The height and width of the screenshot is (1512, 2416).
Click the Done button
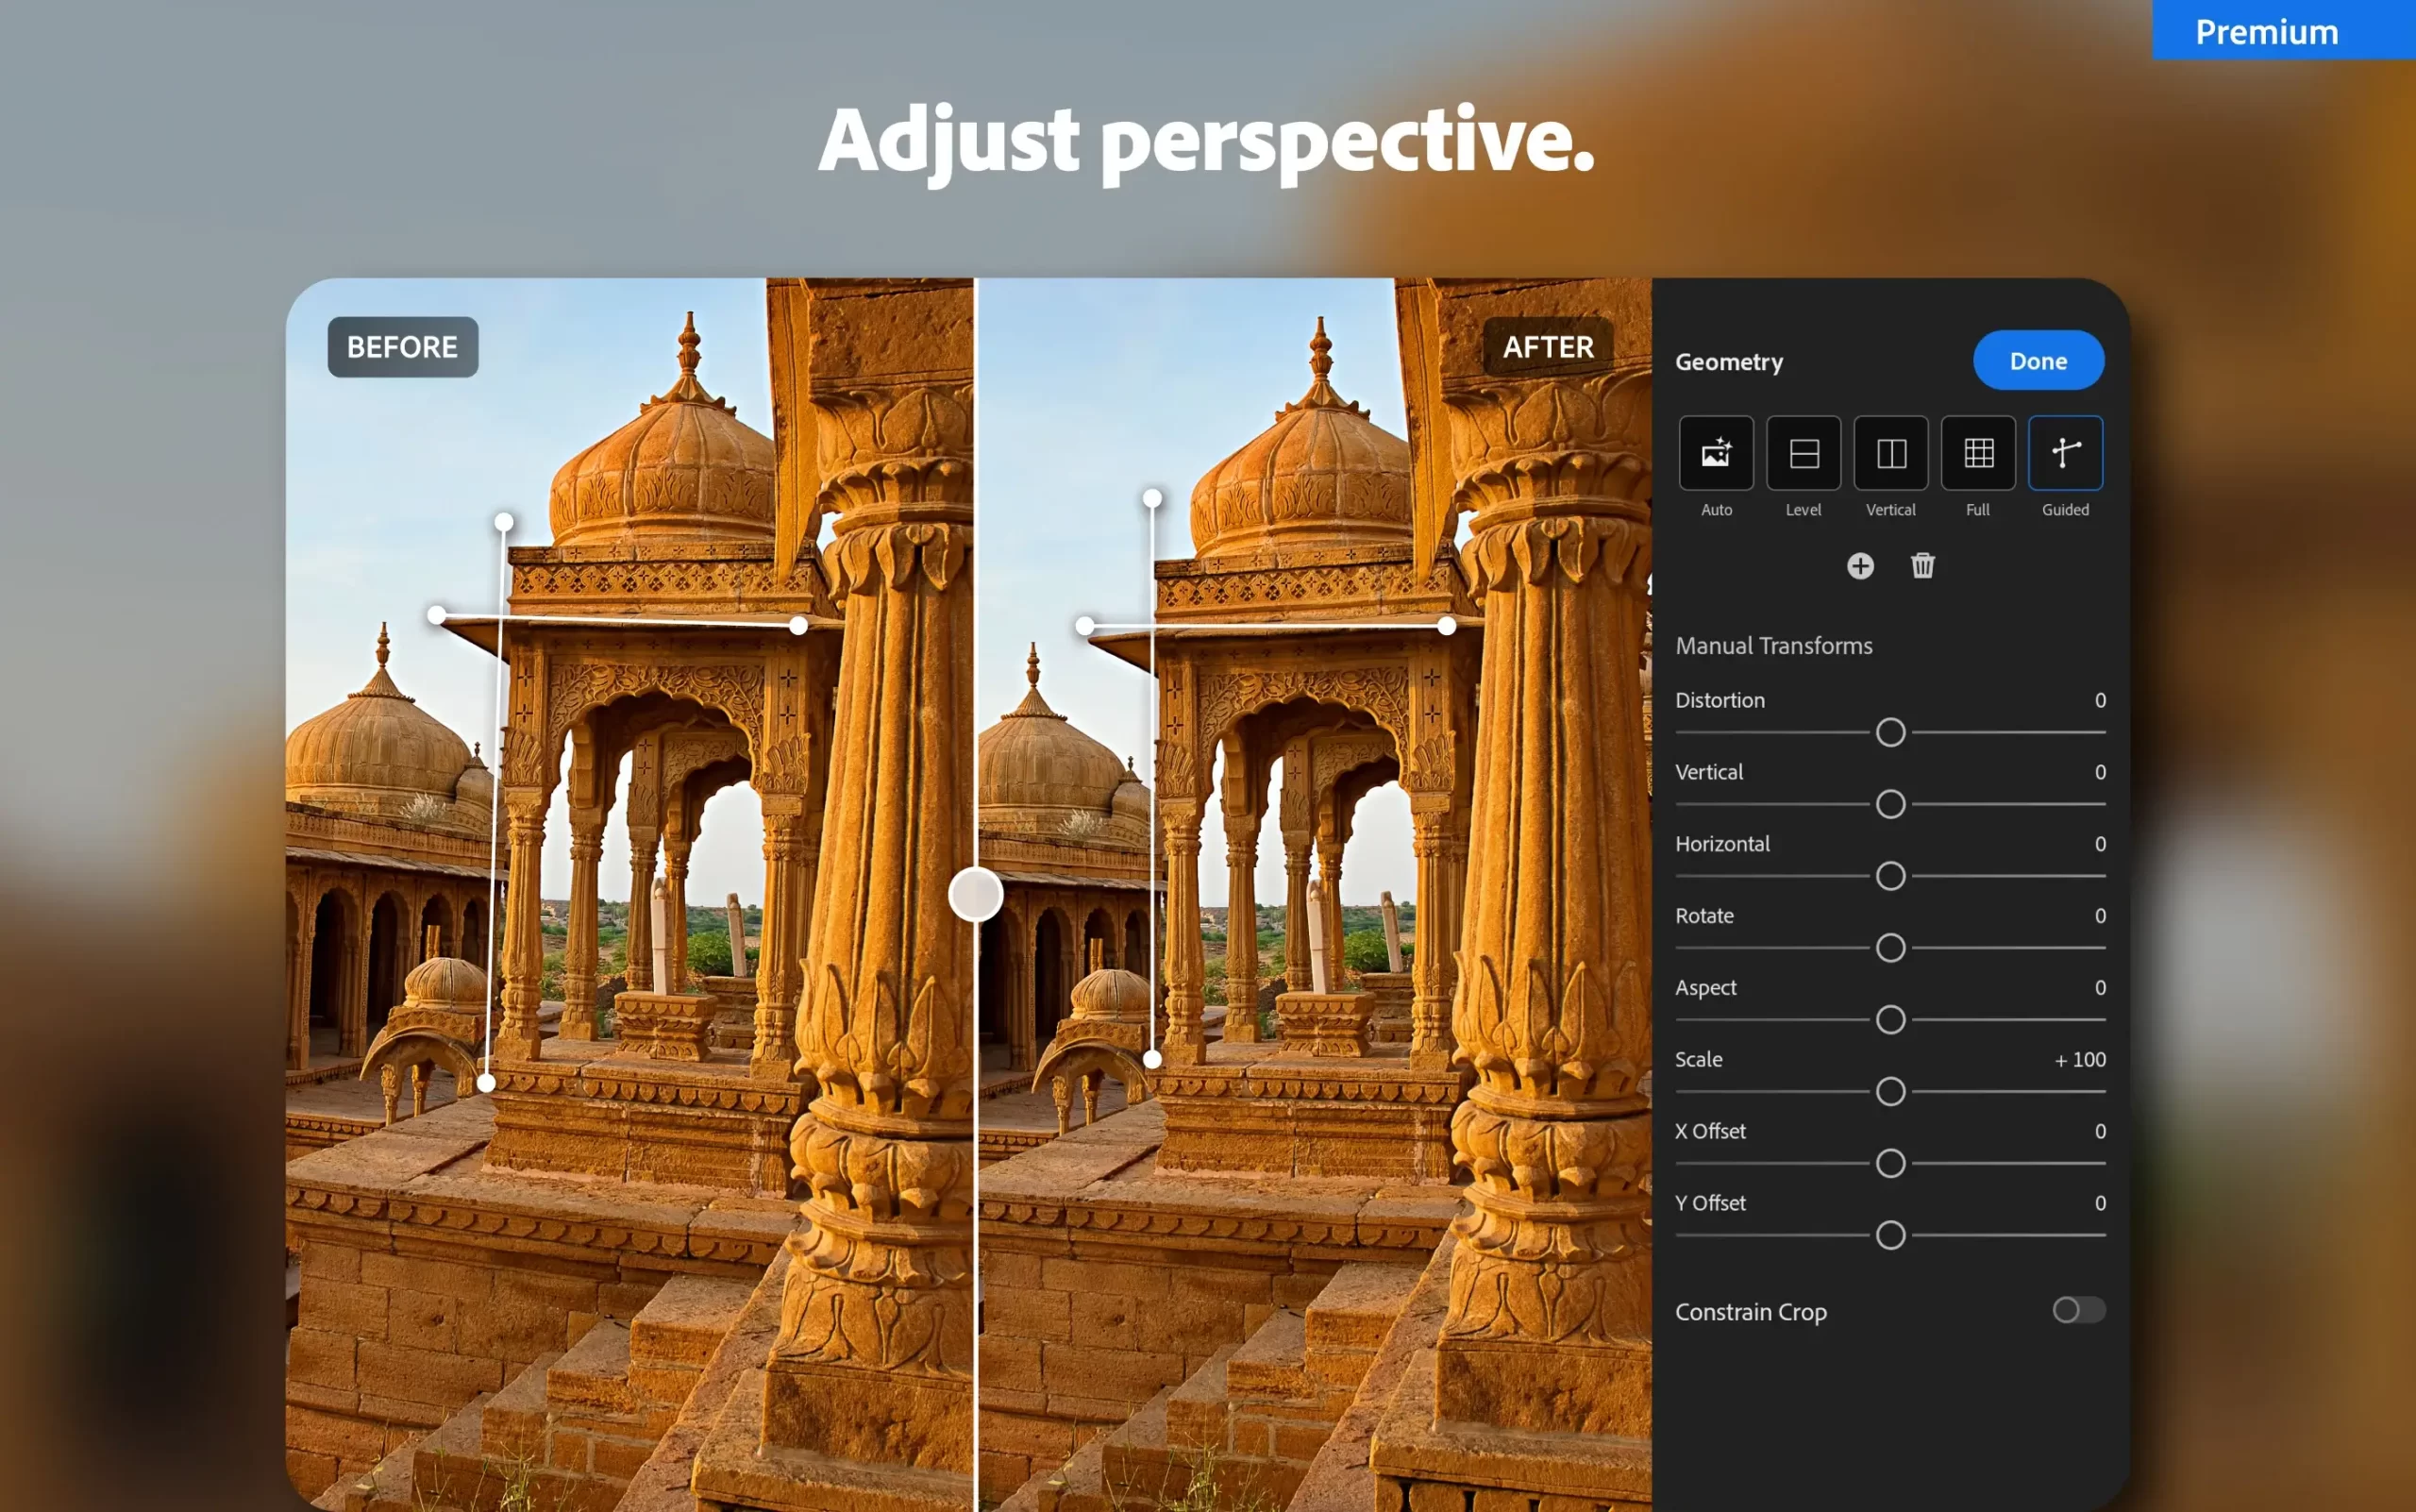[x=2038, y=360]
